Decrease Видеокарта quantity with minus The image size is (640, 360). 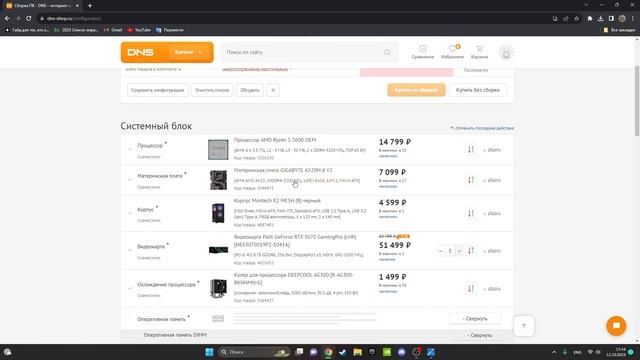[x=440, y=251]
